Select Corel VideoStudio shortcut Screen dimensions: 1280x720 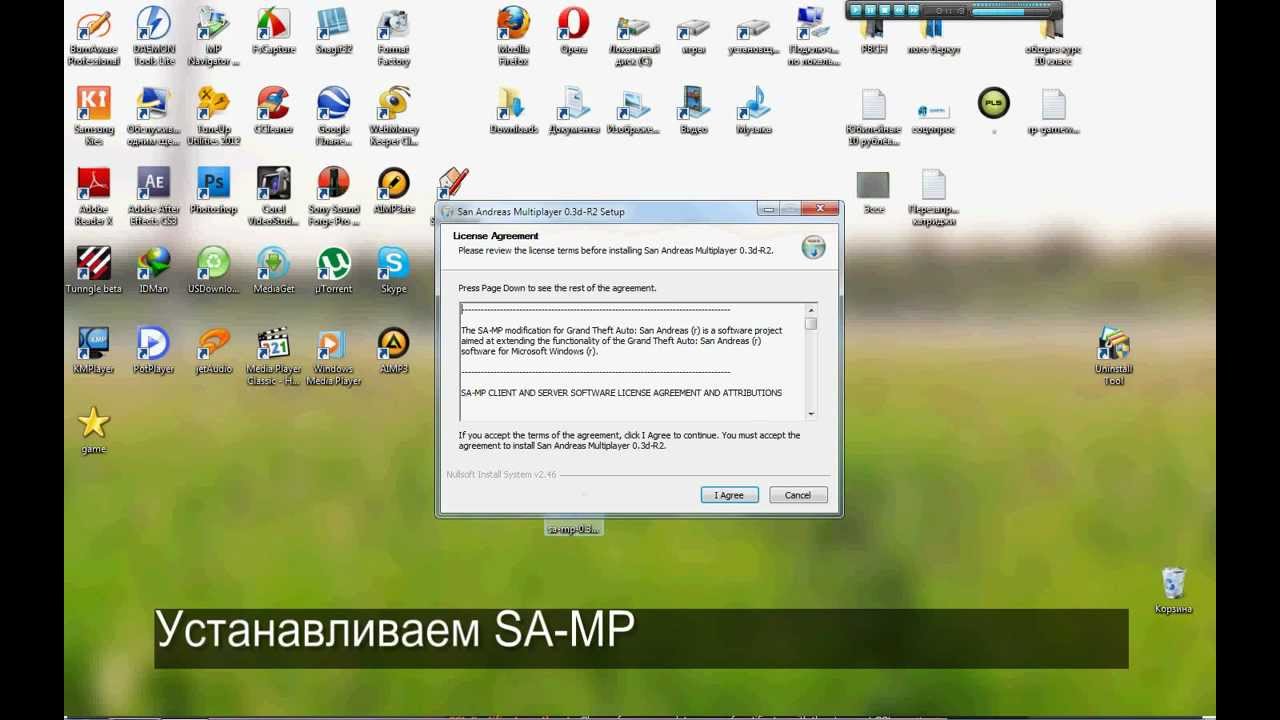coord(273,195)
